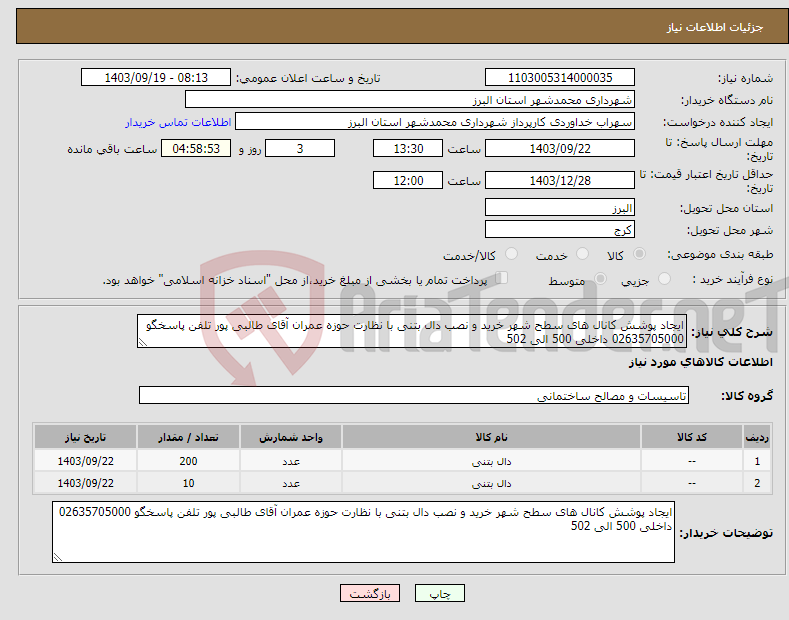Open the اطلاعات تماس خریدار link
This screenshot has width=789, height=620.
pos(178,122)
